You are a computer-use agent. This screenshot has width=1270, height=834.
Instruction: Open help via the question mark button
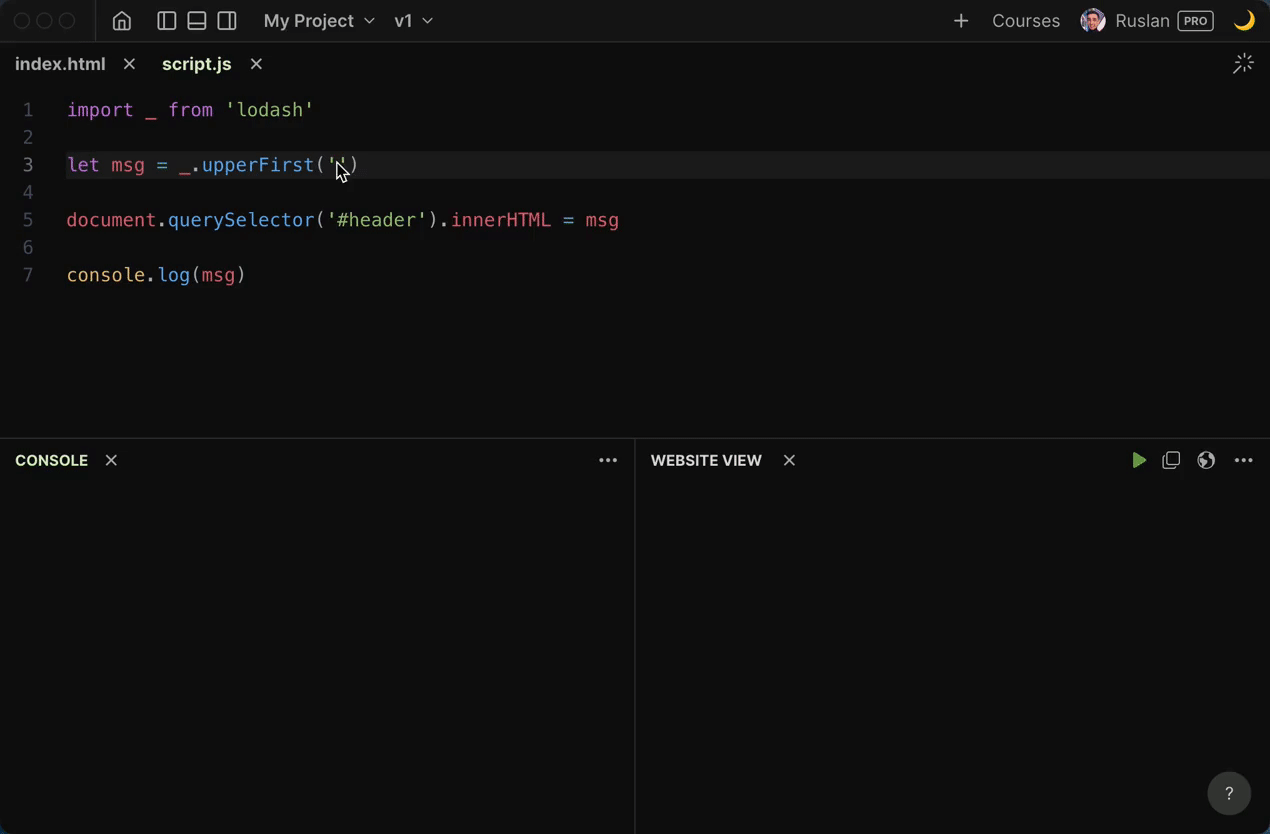point(1229,793)
